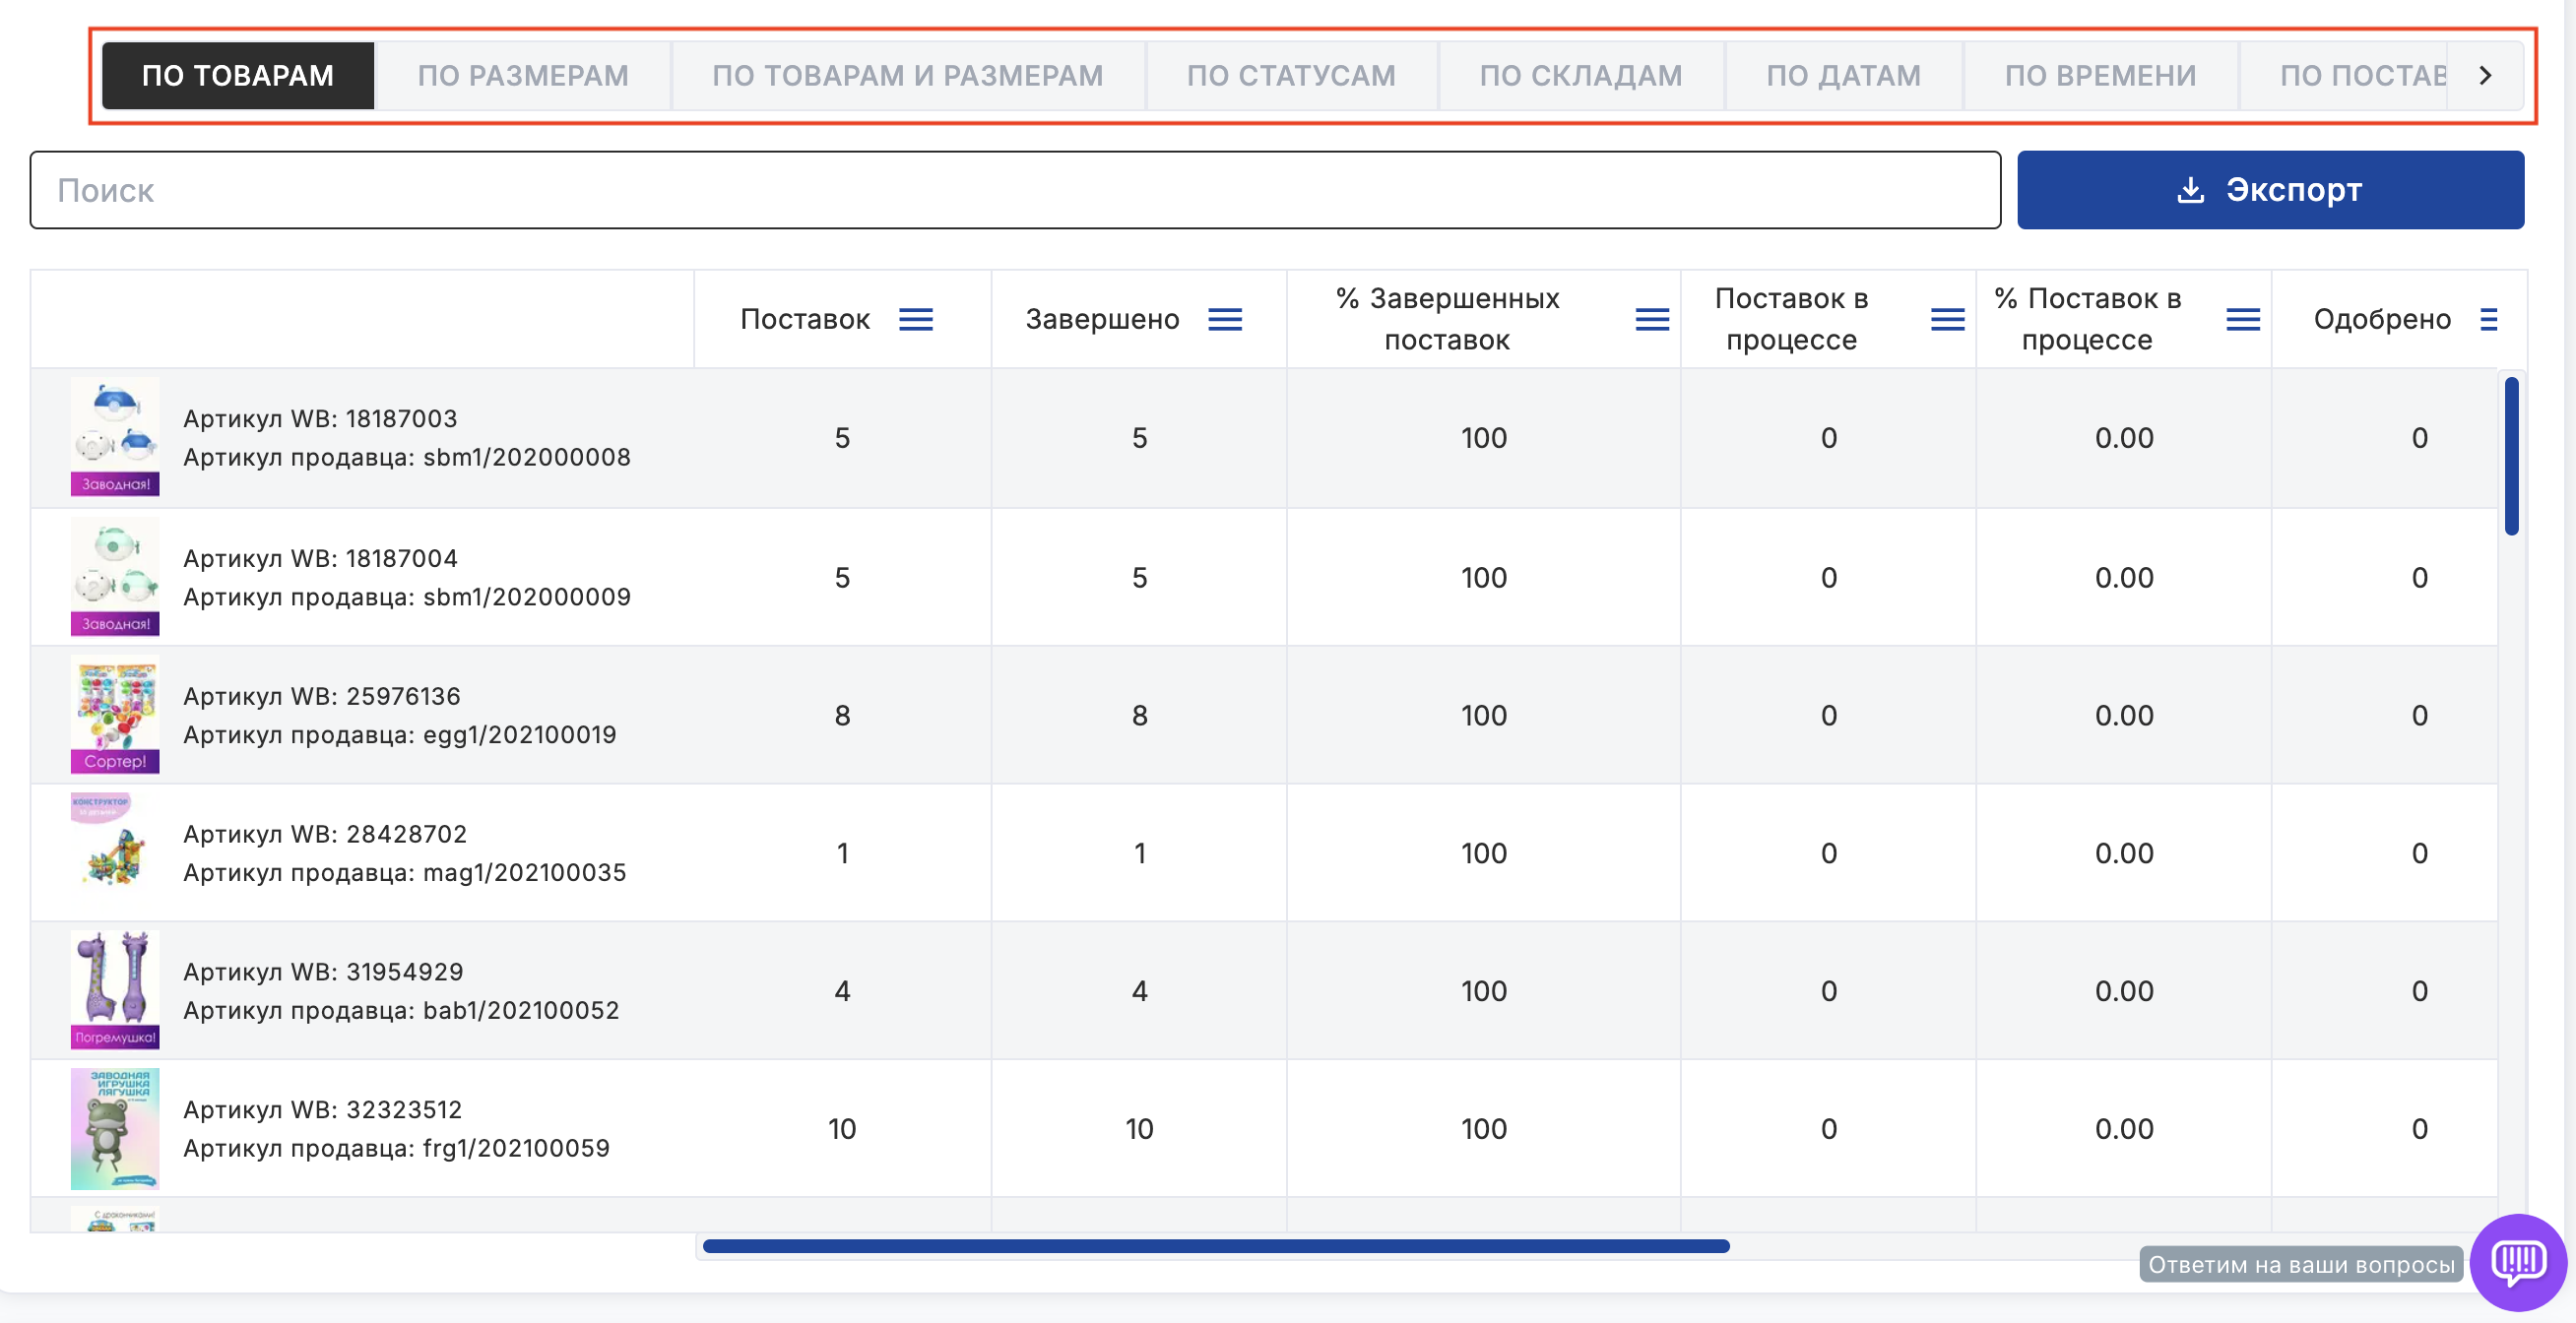The height and width of the screenshot is (1323, 2576).
Task: Go to the ПО ДАТАМ tab
Action: click(x=1842, y=75)
